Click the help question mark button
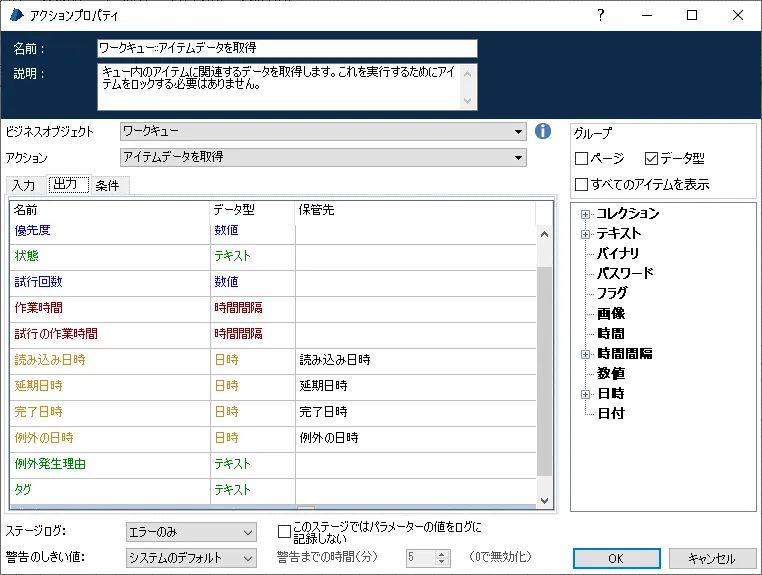This screenshot has height=575, width=762. (x=600, y=15)
